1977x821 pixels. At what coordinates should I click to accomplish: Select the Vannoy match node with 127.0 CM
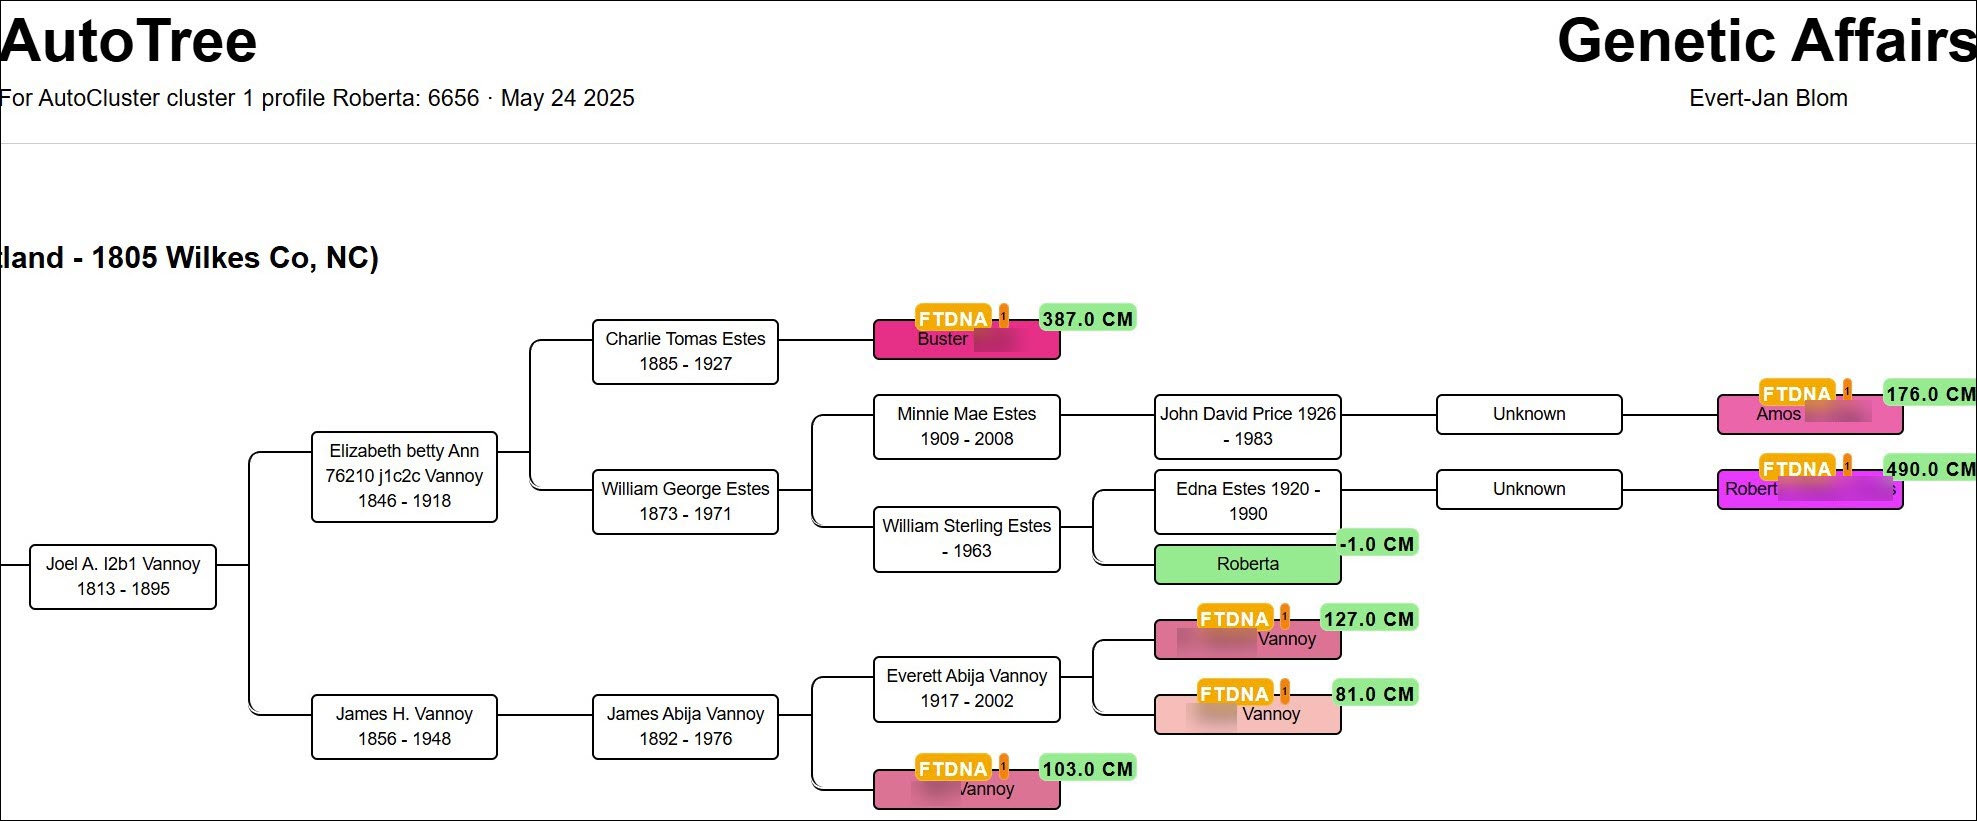point(1247,640)
